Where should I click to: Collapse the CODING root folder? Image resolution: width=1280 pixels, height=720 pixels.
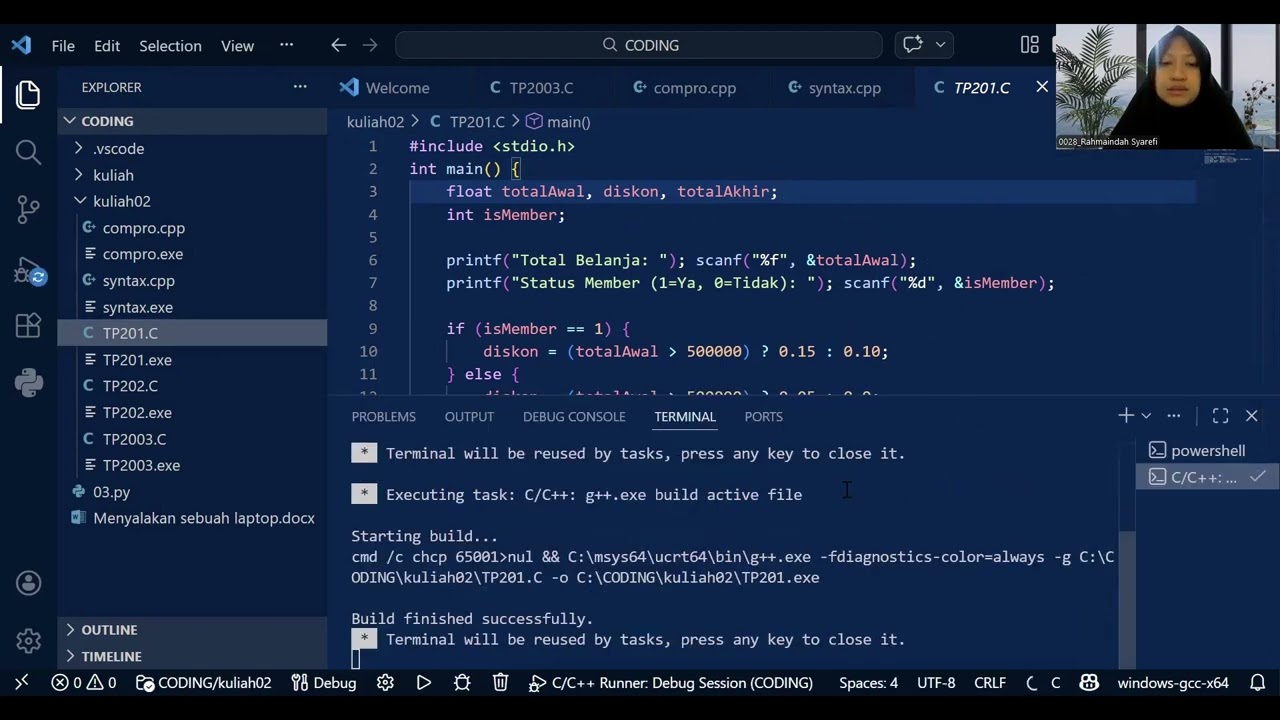coord(192,121)
